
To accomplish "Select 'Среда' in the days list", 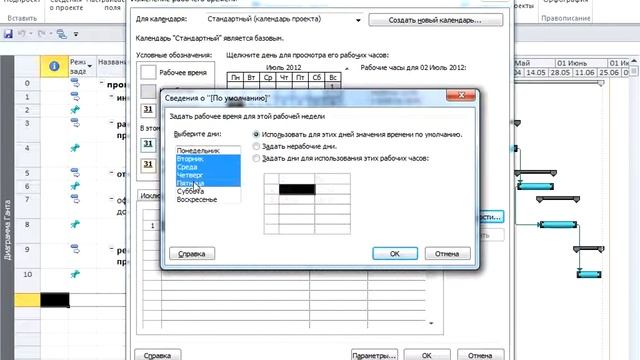I will tap(208, 167).
